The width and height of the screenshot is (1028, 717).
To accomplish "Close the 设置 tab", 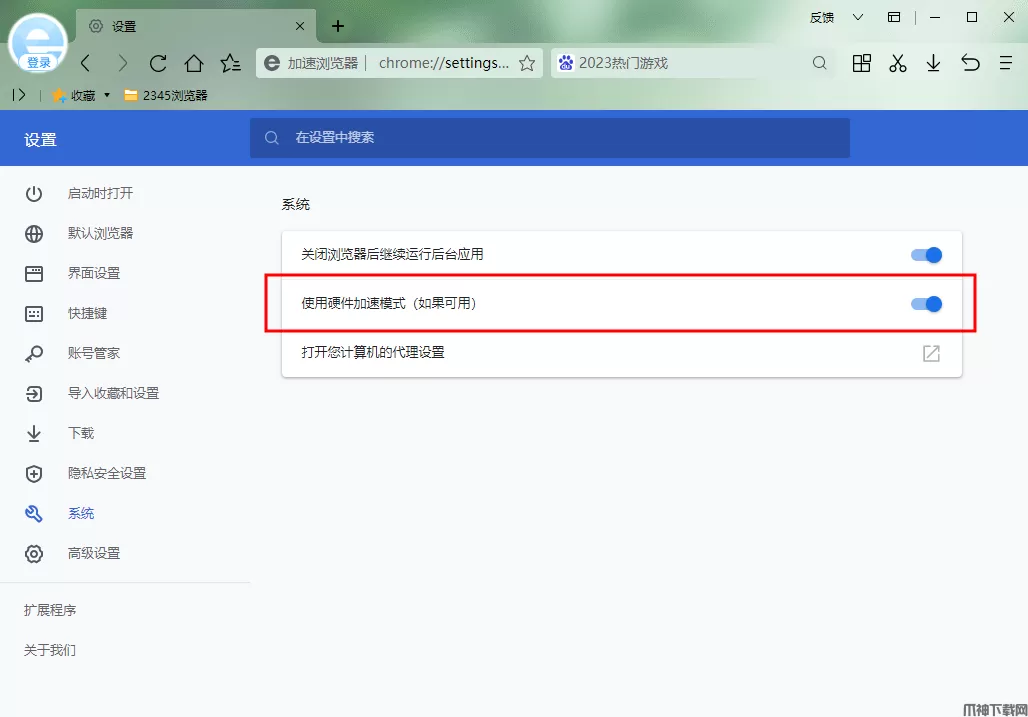I will click(300, 26).
